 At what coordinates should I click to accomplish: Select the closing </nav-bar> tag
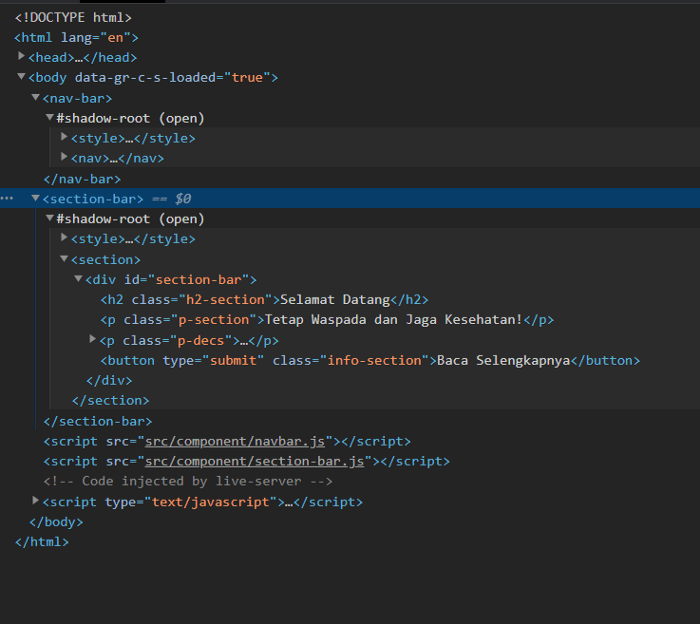click(82, 179)
